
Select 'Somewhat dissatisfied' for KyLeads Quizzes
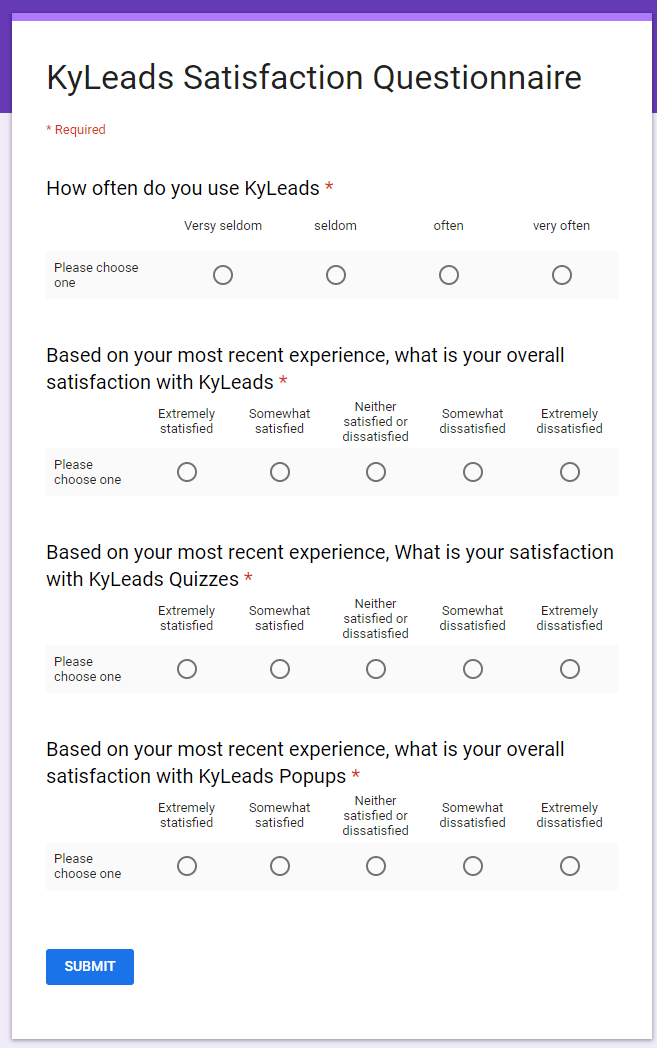pos(473,669)
